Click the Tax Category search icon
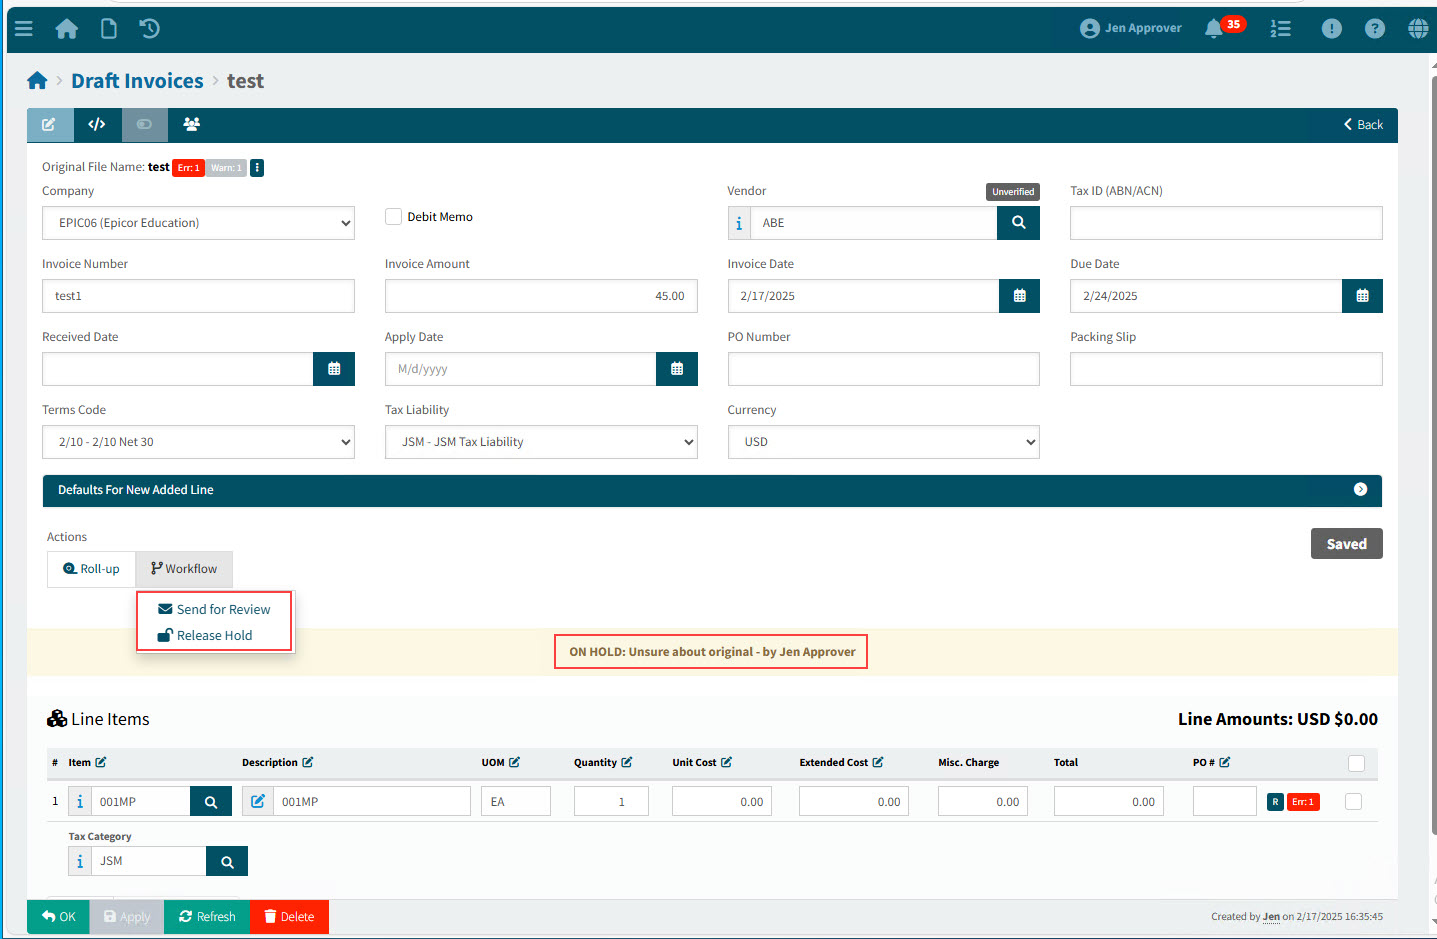 tap(227, 862)
